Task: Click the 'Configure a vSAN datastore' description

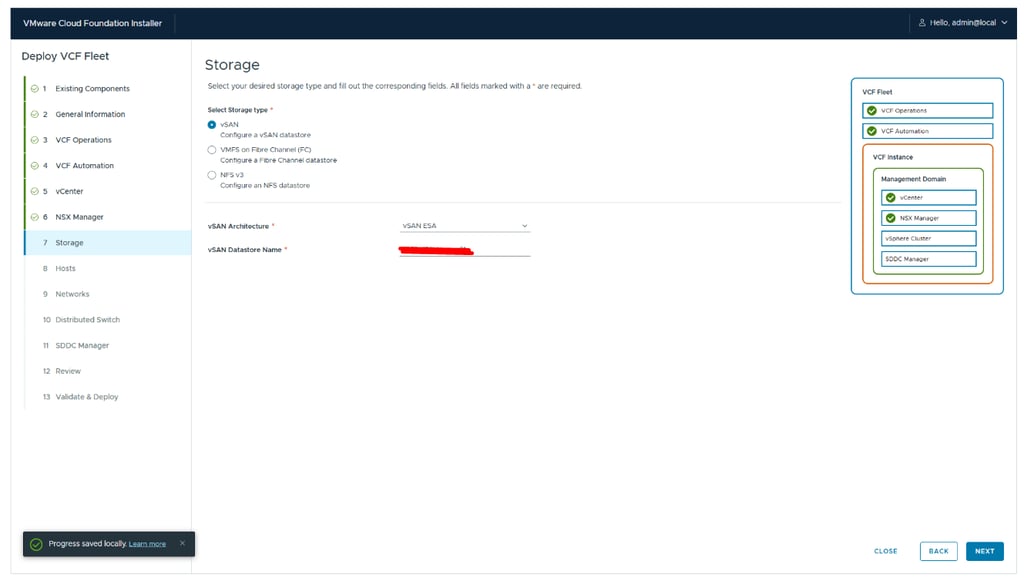Action: [265, 135]
